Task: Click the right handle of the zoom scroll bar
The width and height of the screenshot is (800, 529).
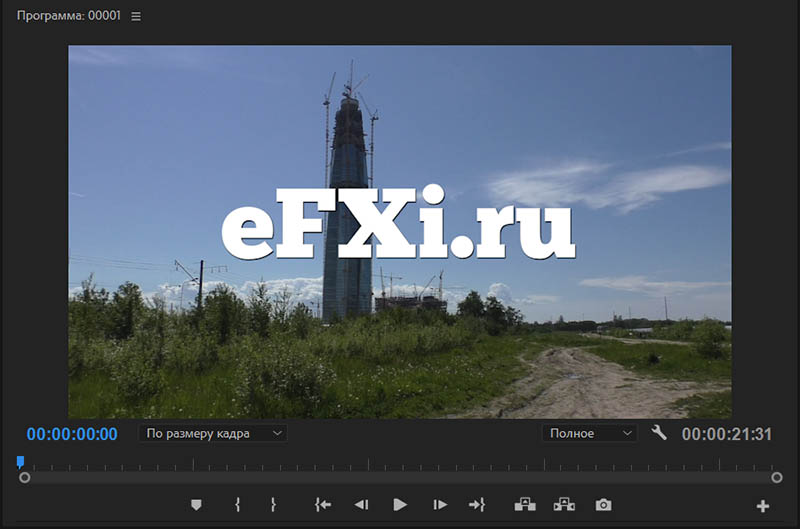Action: click(777, 477)
